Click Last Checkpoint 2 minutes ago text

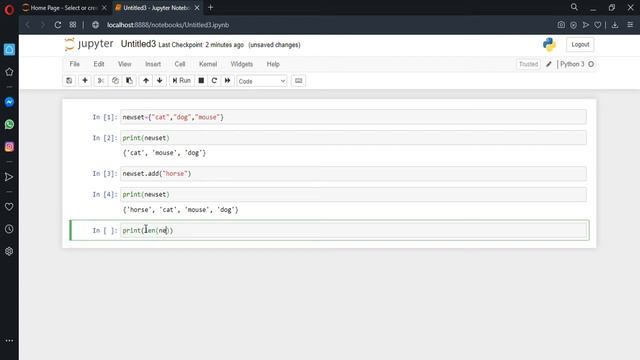[x=201, y=45]
